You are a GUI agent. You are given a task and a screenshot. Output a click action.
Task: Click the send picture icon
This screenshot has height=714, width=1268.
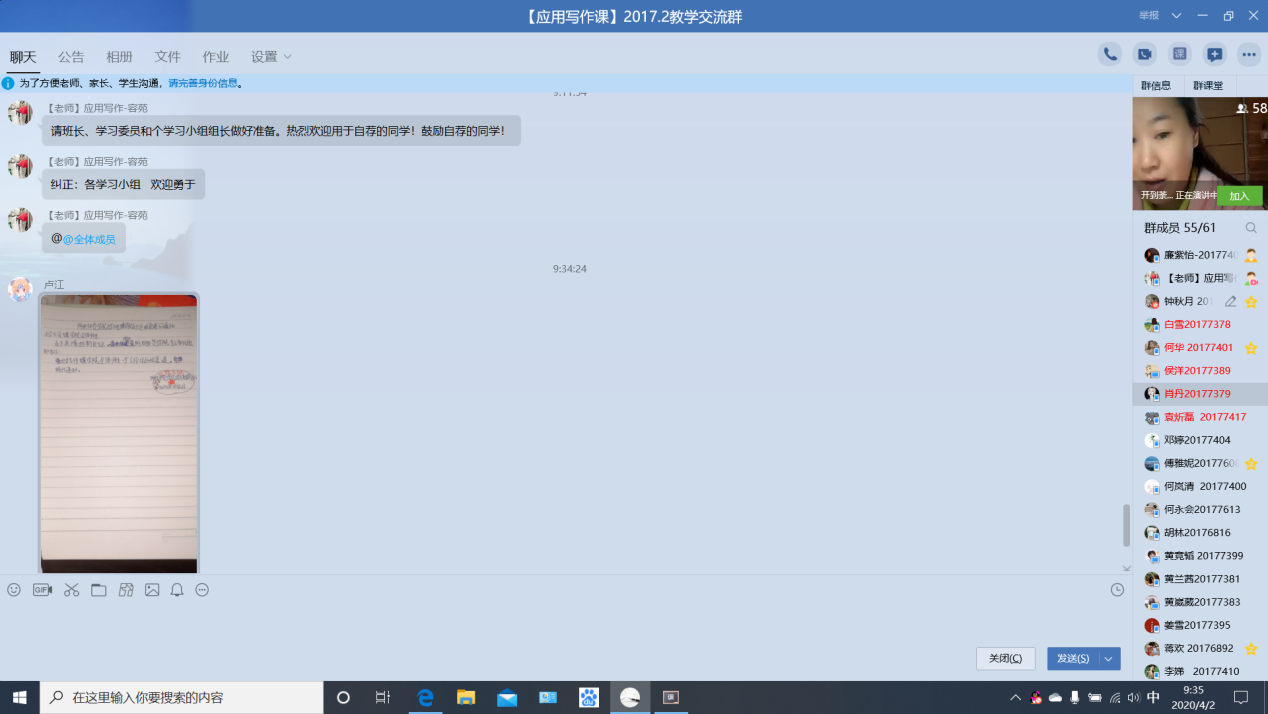152,590
